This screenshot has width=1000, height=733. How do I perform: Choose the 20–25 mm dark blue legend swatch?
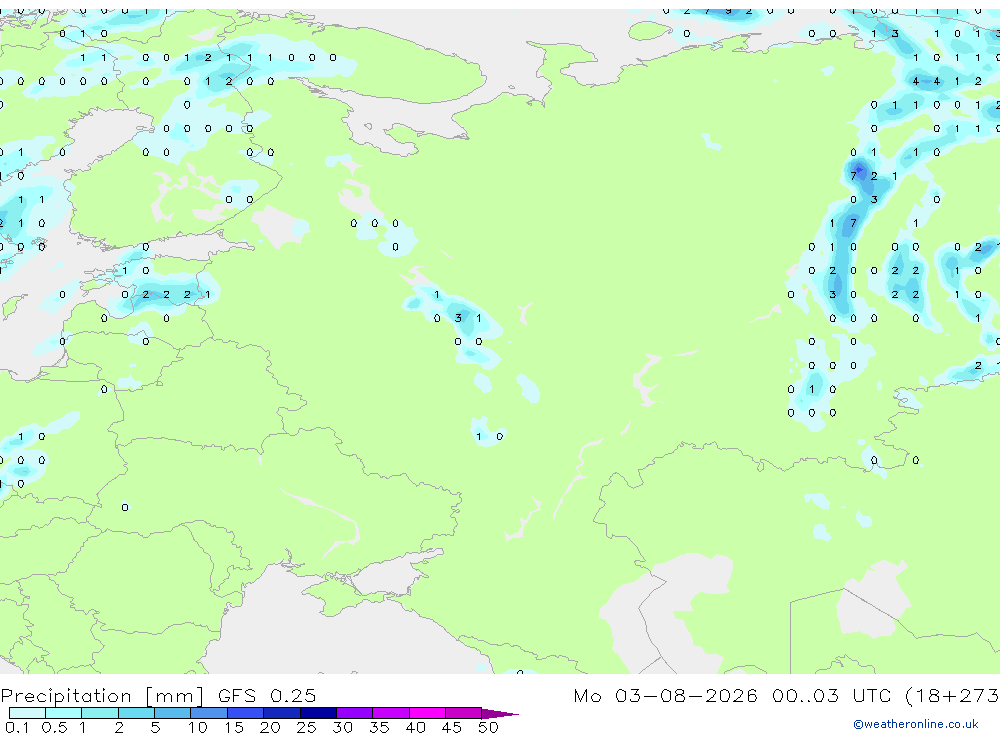(x=281, y=713)
